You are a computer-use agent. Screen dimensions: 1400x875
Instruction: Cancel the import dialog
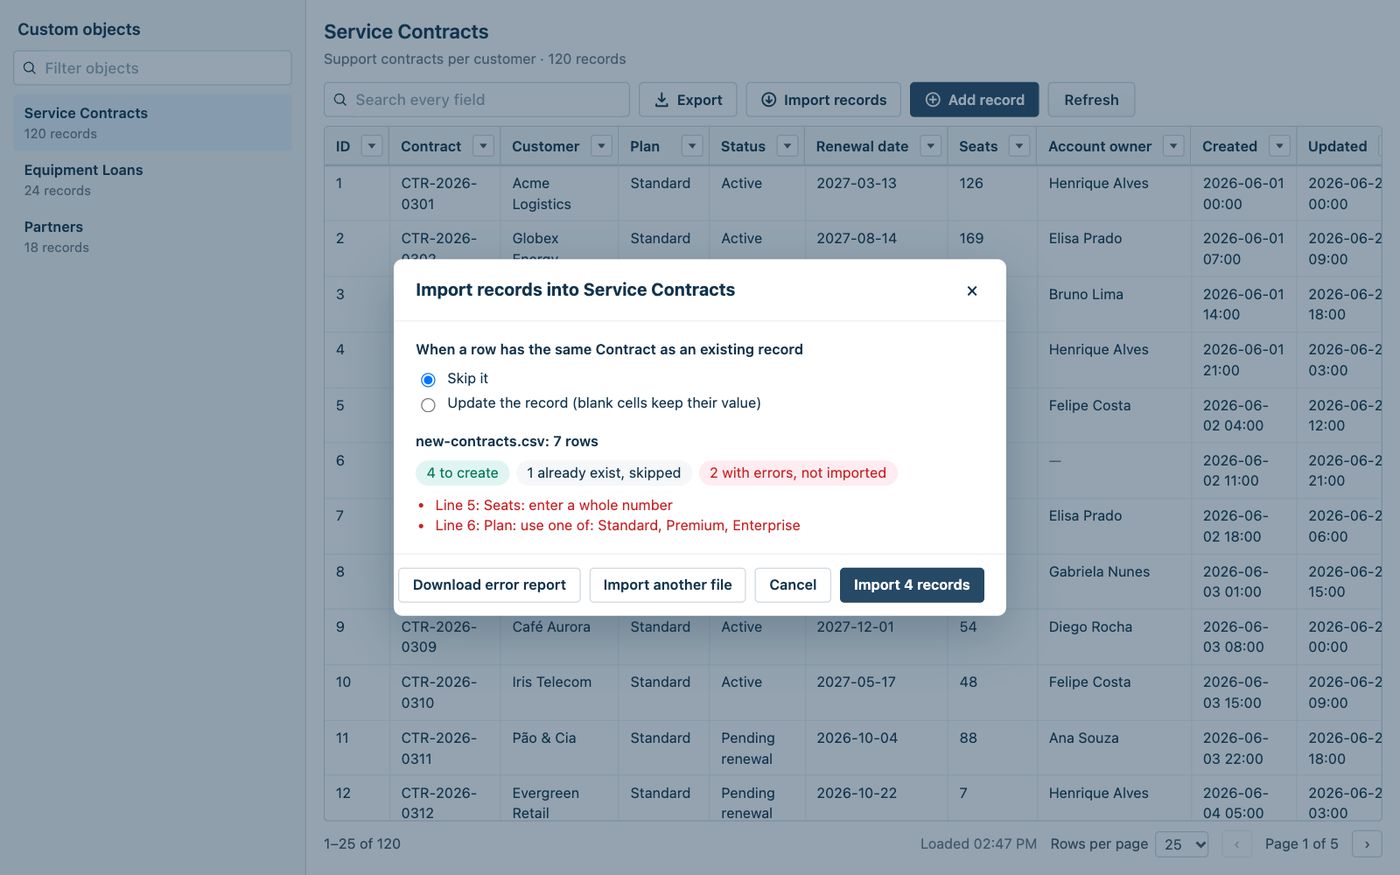click(793, 585)
